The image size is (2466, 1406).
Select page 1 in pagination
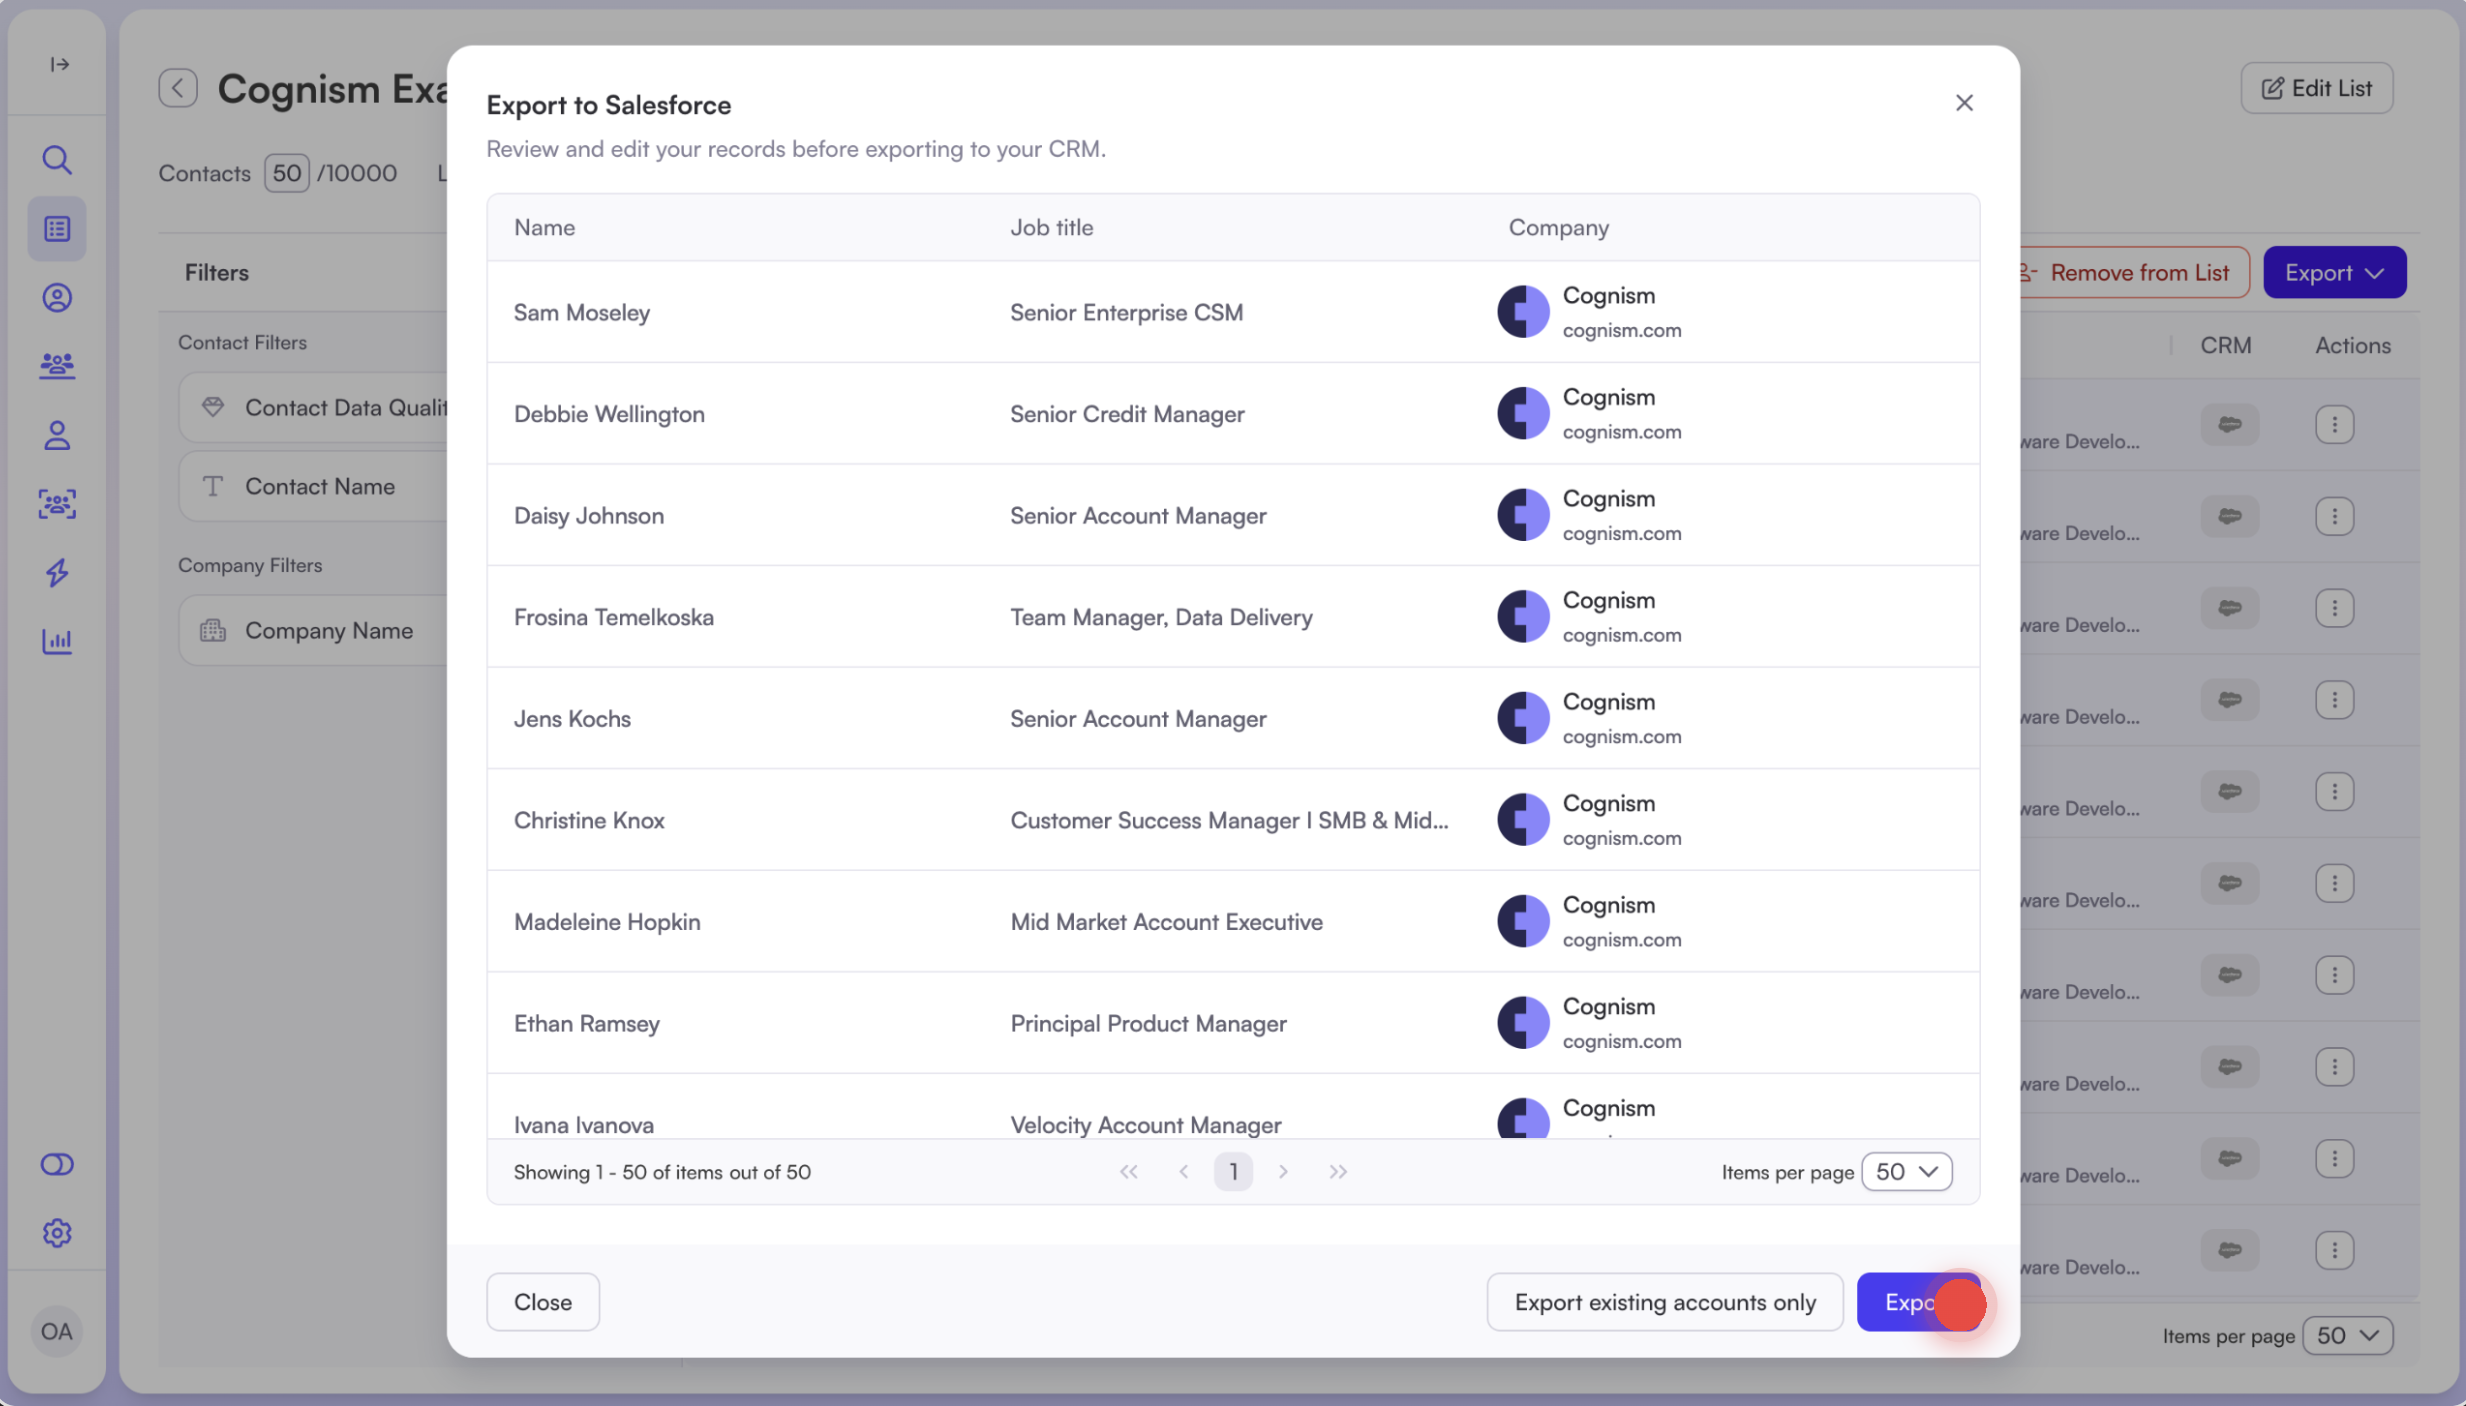1233,1172
